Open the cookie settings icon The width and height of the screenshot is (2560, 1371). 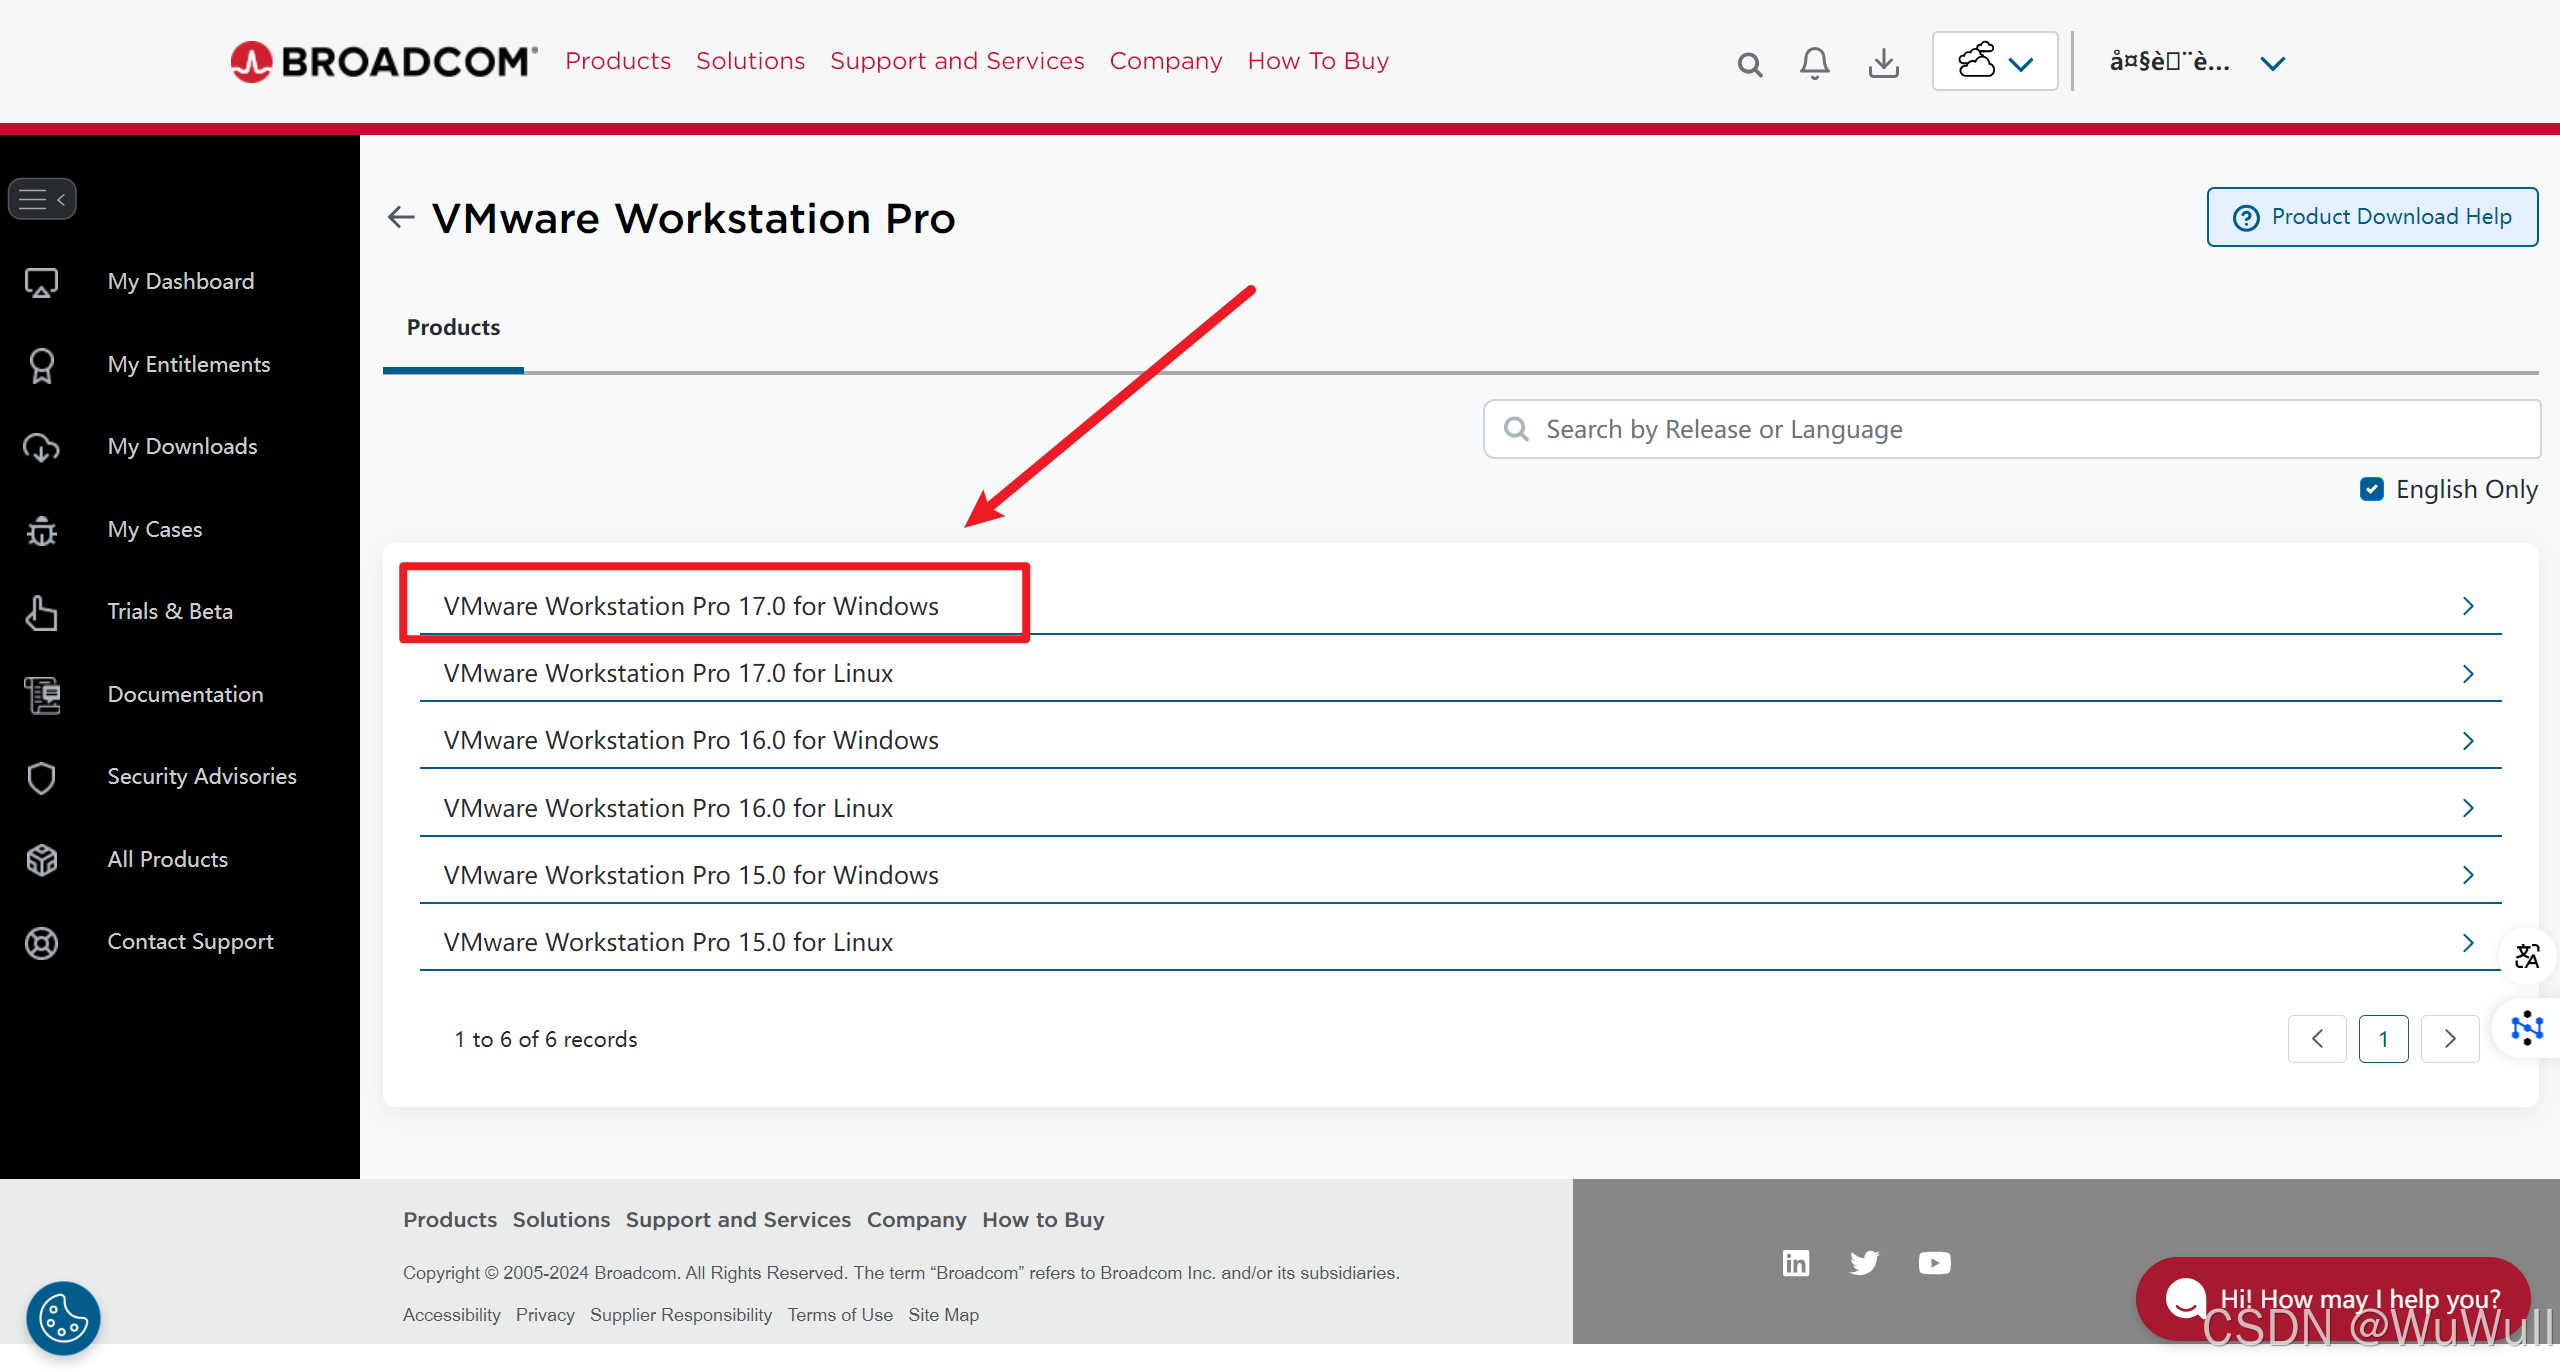(63, 1317)
